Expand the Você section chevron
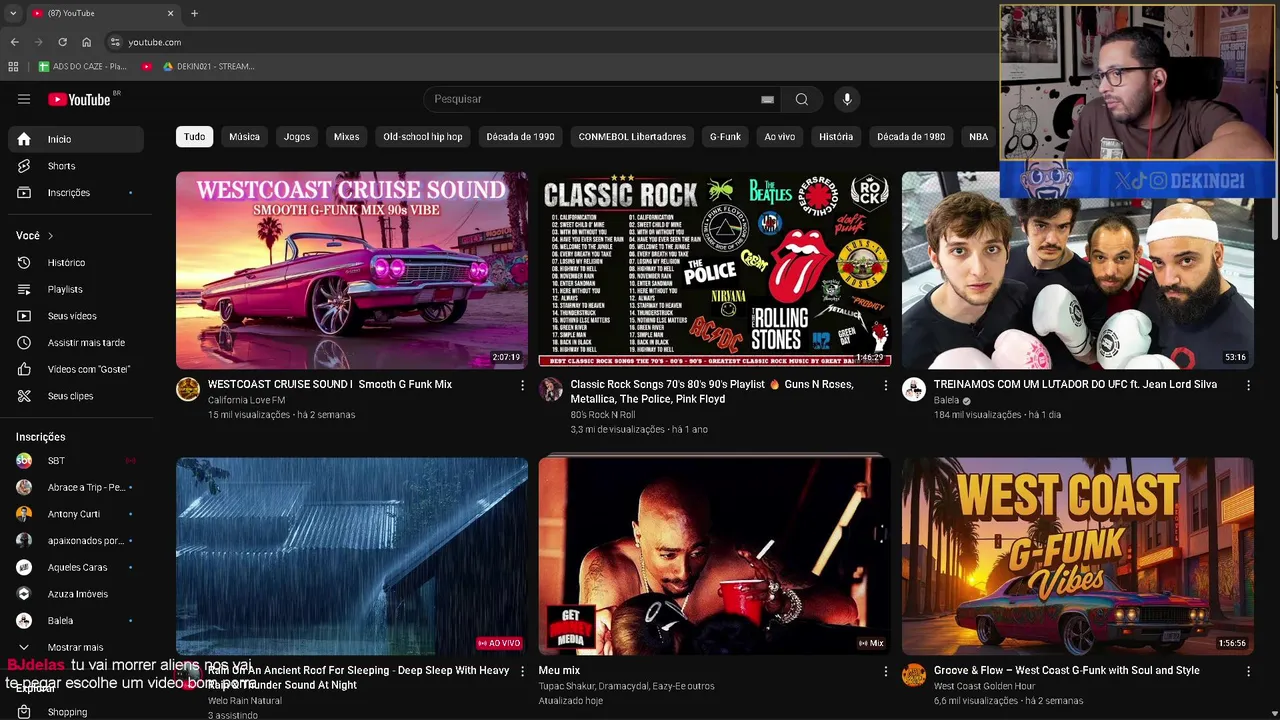1280x720 pixels. click(50, 236)
